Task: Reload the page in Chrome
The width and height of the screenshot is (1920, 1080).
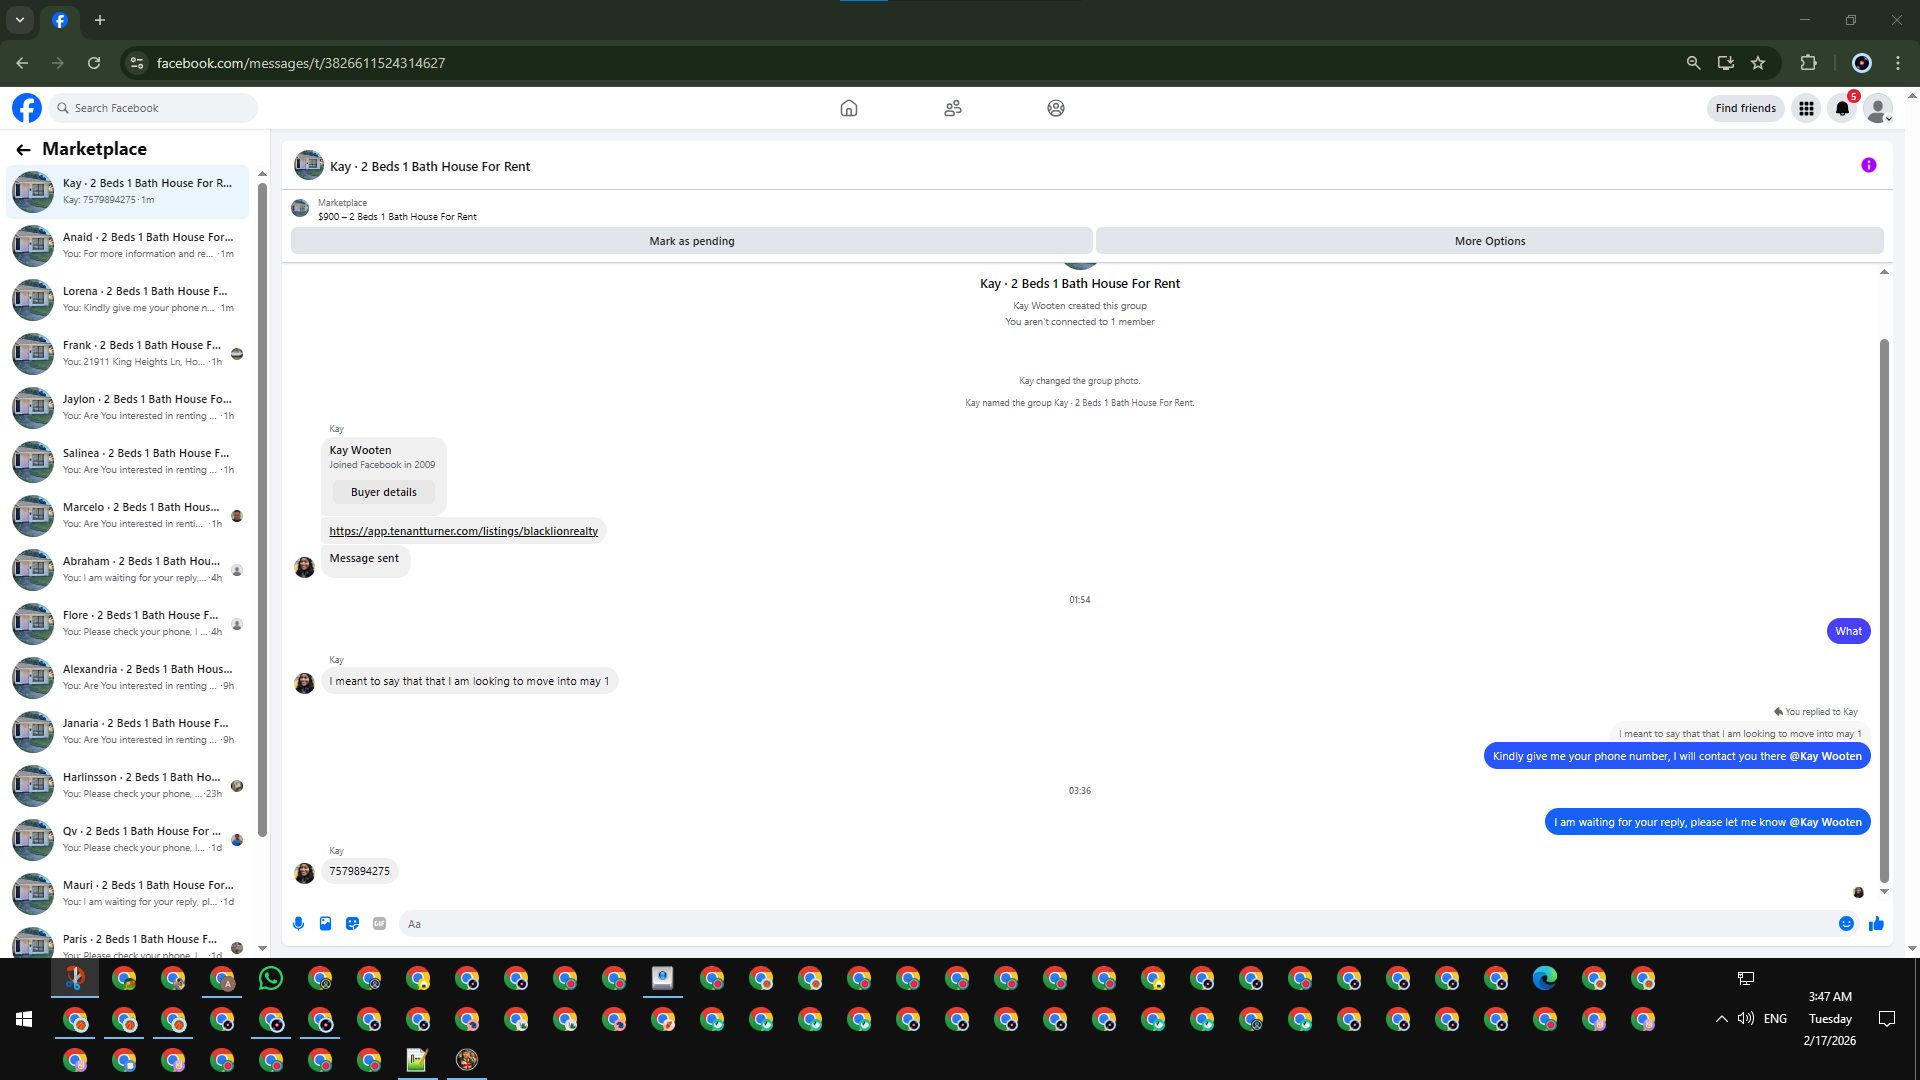Action: 94,63
